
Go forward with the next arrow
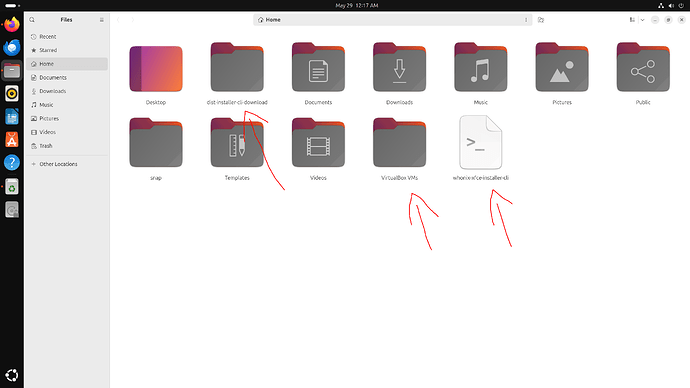pos(132,20)
